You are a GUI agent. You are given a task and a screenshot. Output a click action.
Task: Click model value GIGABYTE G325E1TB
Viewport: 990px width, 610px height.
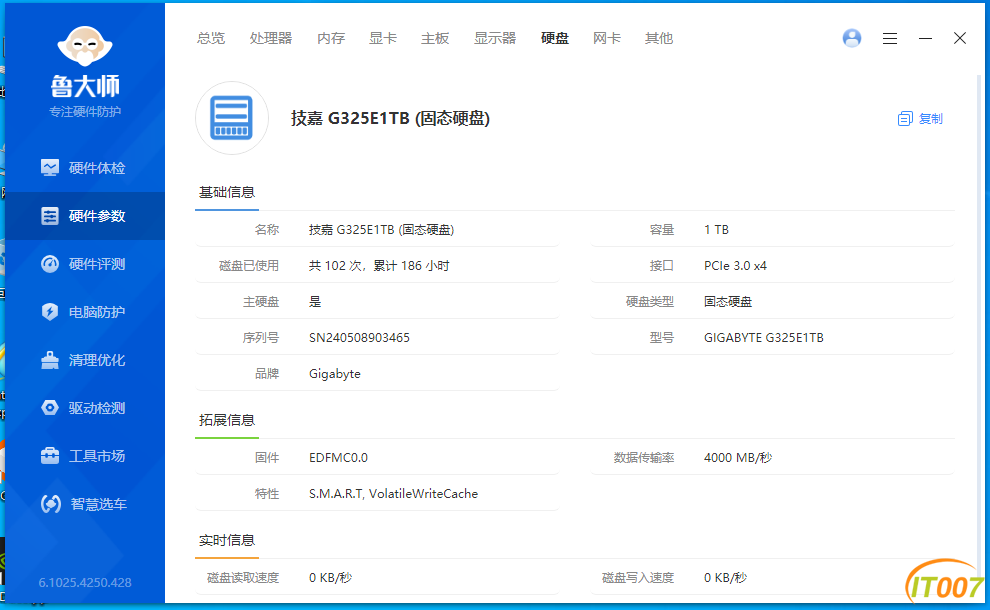coord(763,338)
